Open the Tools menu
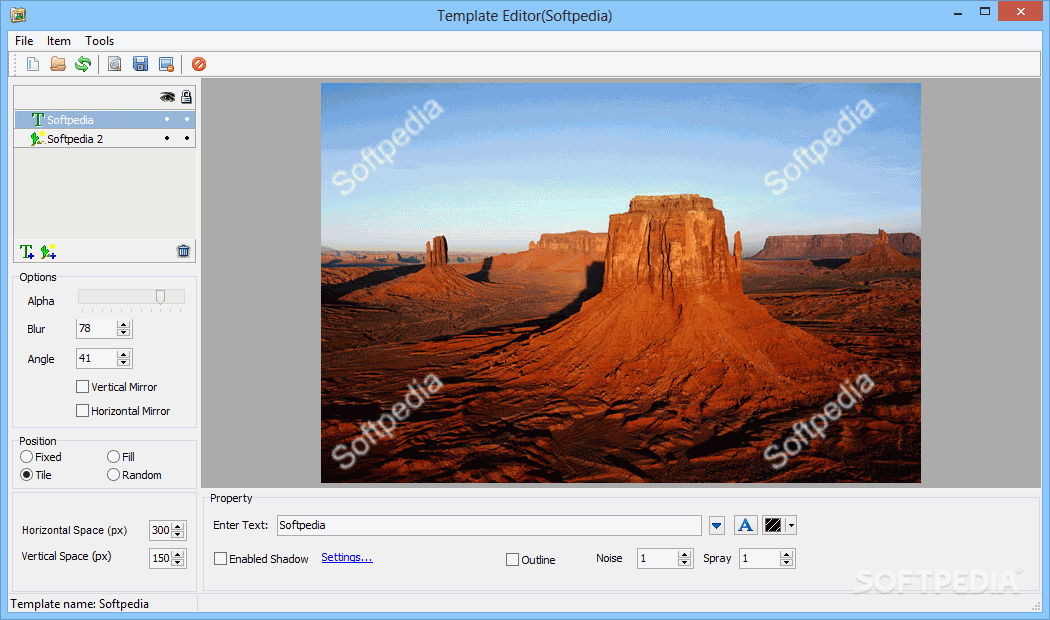1050x620 pixels. coord(99,41)
